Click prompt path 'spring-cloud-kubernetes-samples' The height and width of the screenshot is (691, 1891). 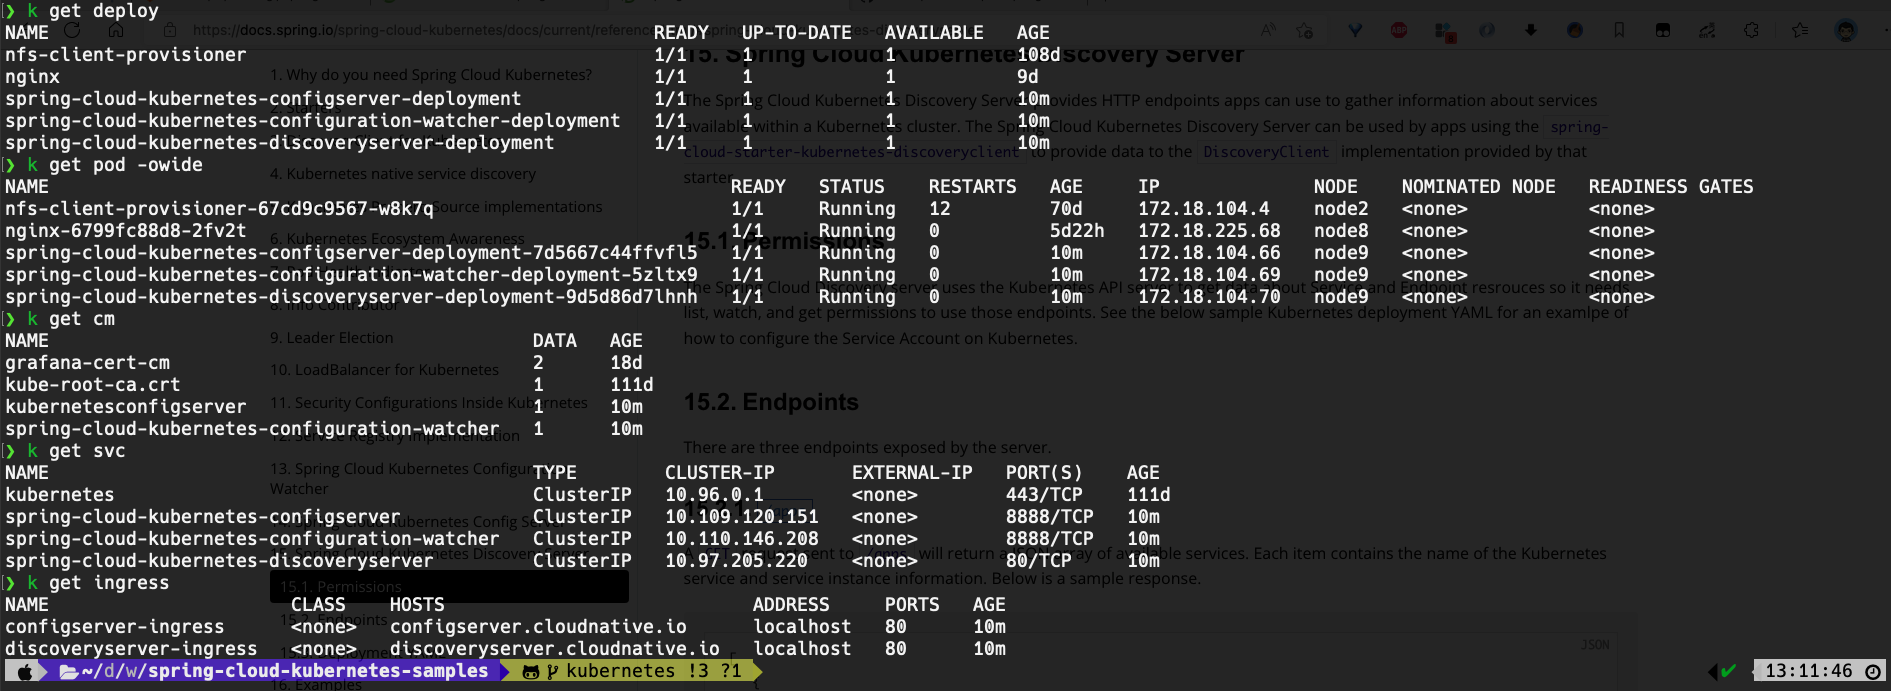318,671
